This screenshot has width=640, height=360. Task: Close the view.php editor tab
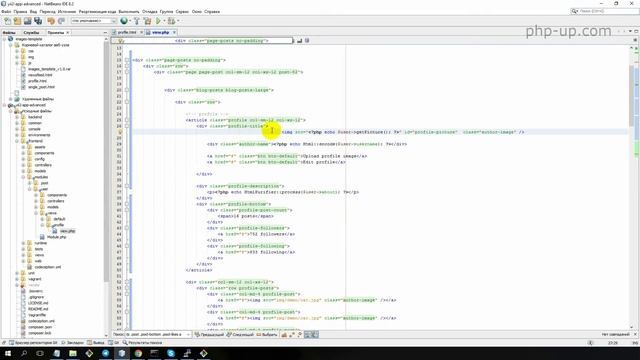[x=174, y=32]
